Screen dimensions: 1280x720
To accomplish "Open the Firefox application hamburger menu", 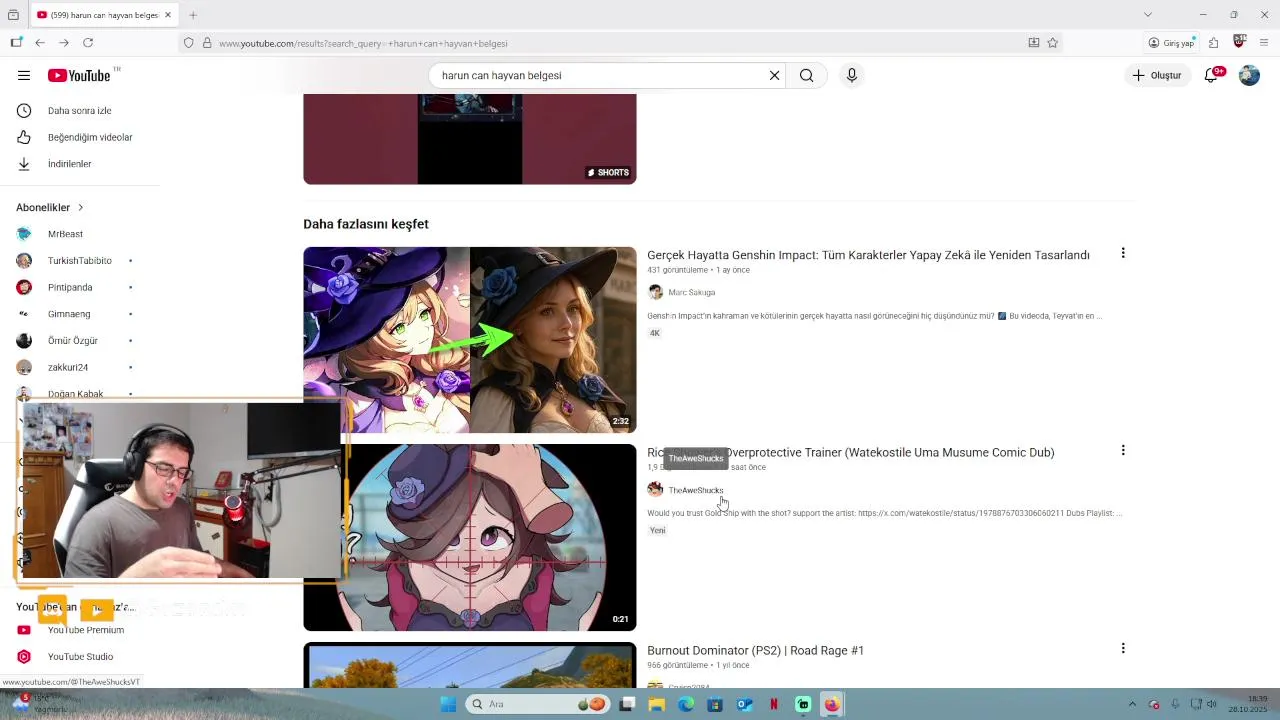I will point(1264,43).
